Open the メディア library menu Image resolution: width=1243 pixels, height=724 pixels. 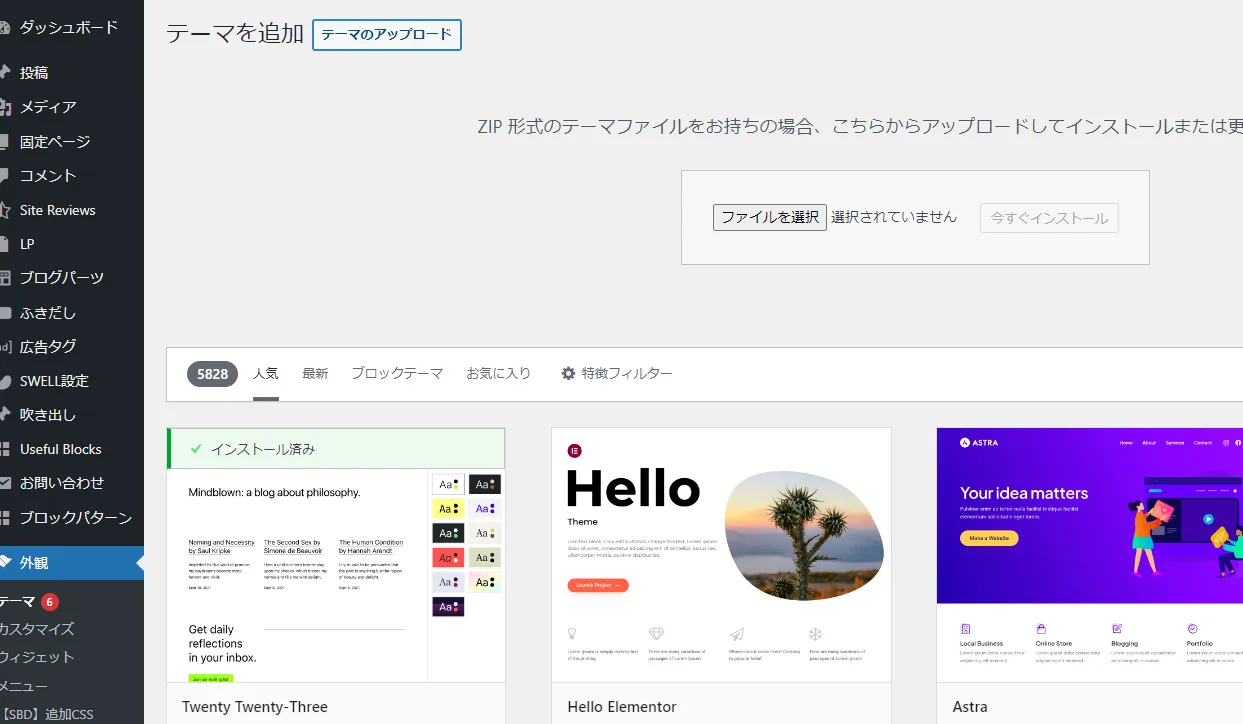tap(48, 107)
